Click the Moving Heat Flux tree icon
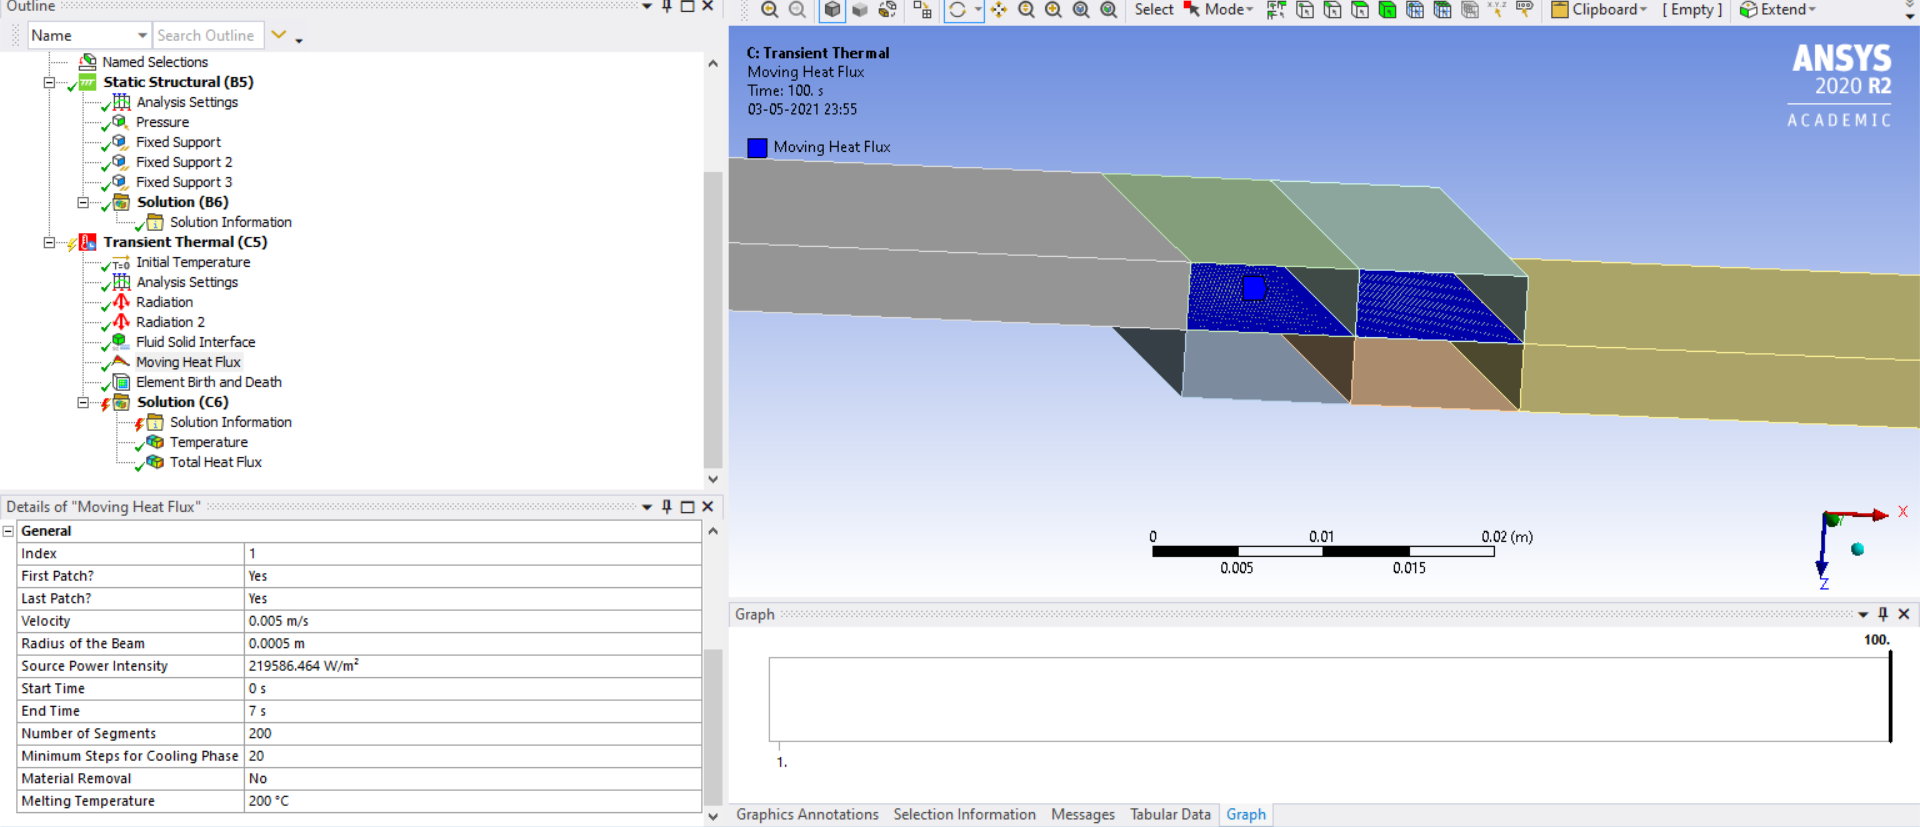The width and height of the screenshot is (1920, 827). pyautogui.click(x=120, y=362)
